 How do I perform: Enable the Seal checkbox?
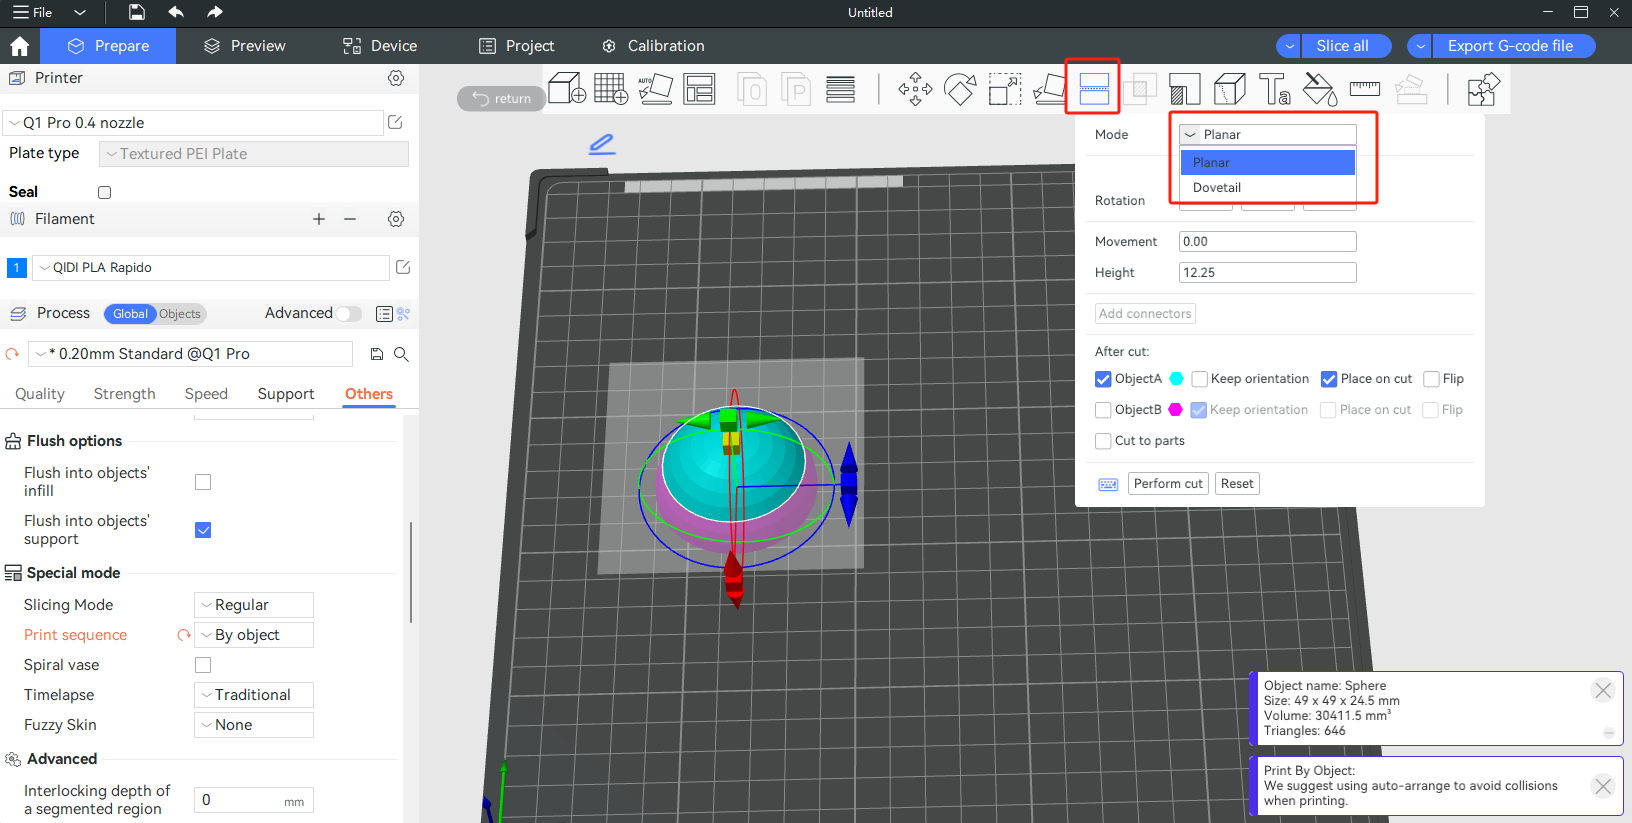tap(104, 192)
